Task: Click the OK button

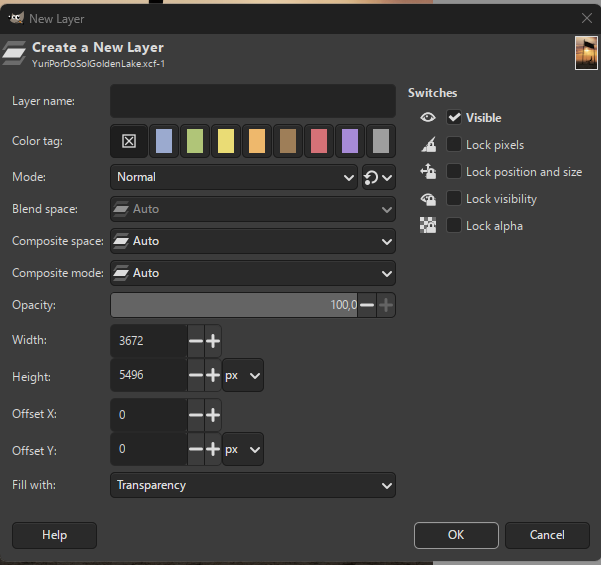Action: click(456, 535)
